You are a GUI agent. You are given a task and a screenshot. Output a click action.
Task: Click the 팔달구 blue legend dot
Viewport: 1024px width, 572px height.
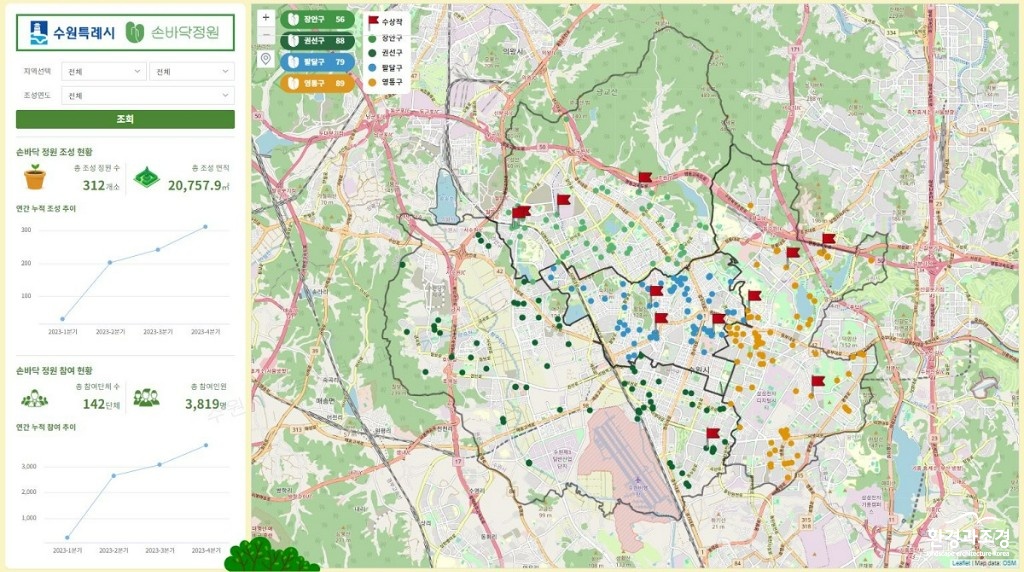pyautogui.click(x=372, y=67)
